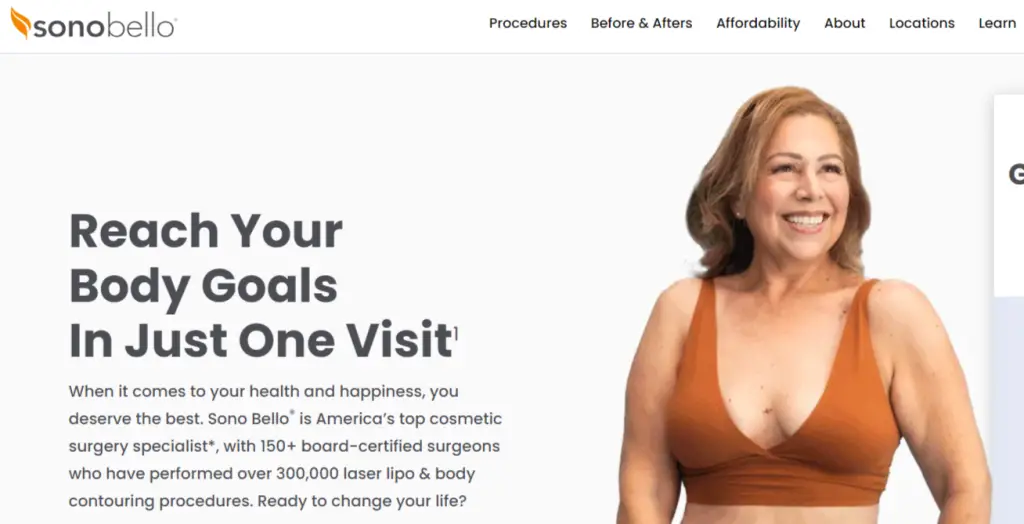Click the footnote superscript after Visit
The height and width of the screenshot is (524, 1024).
coord(456,335)
